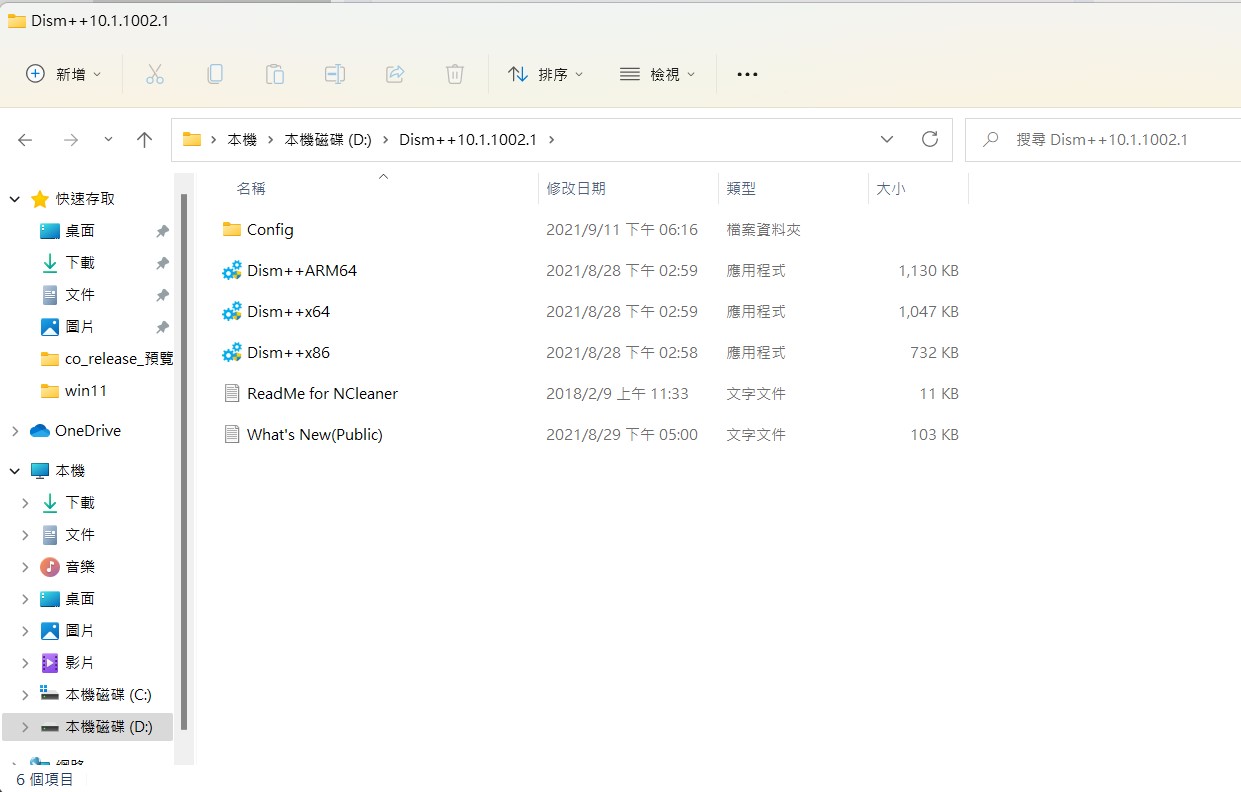Screen dimensions: 1241x792
Task: Collapse the 快速存取 tree node
Action: (15, 199)
